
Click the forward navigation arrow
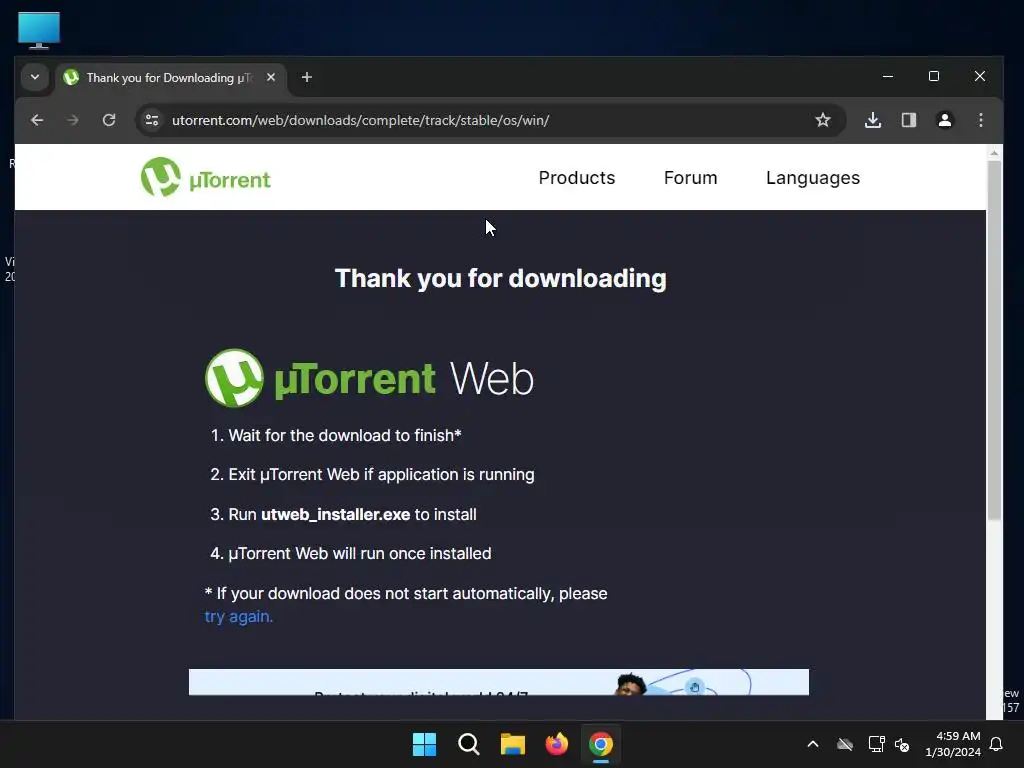pyautogui.click(x=73, y=120)
